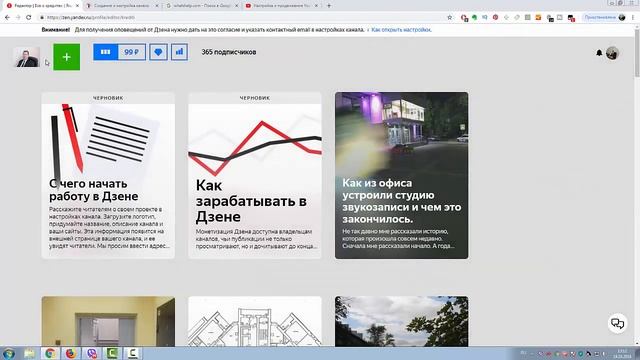
Task: Open draft card "Как зарабатывать в Дзене"
Action: coord(255,176)
